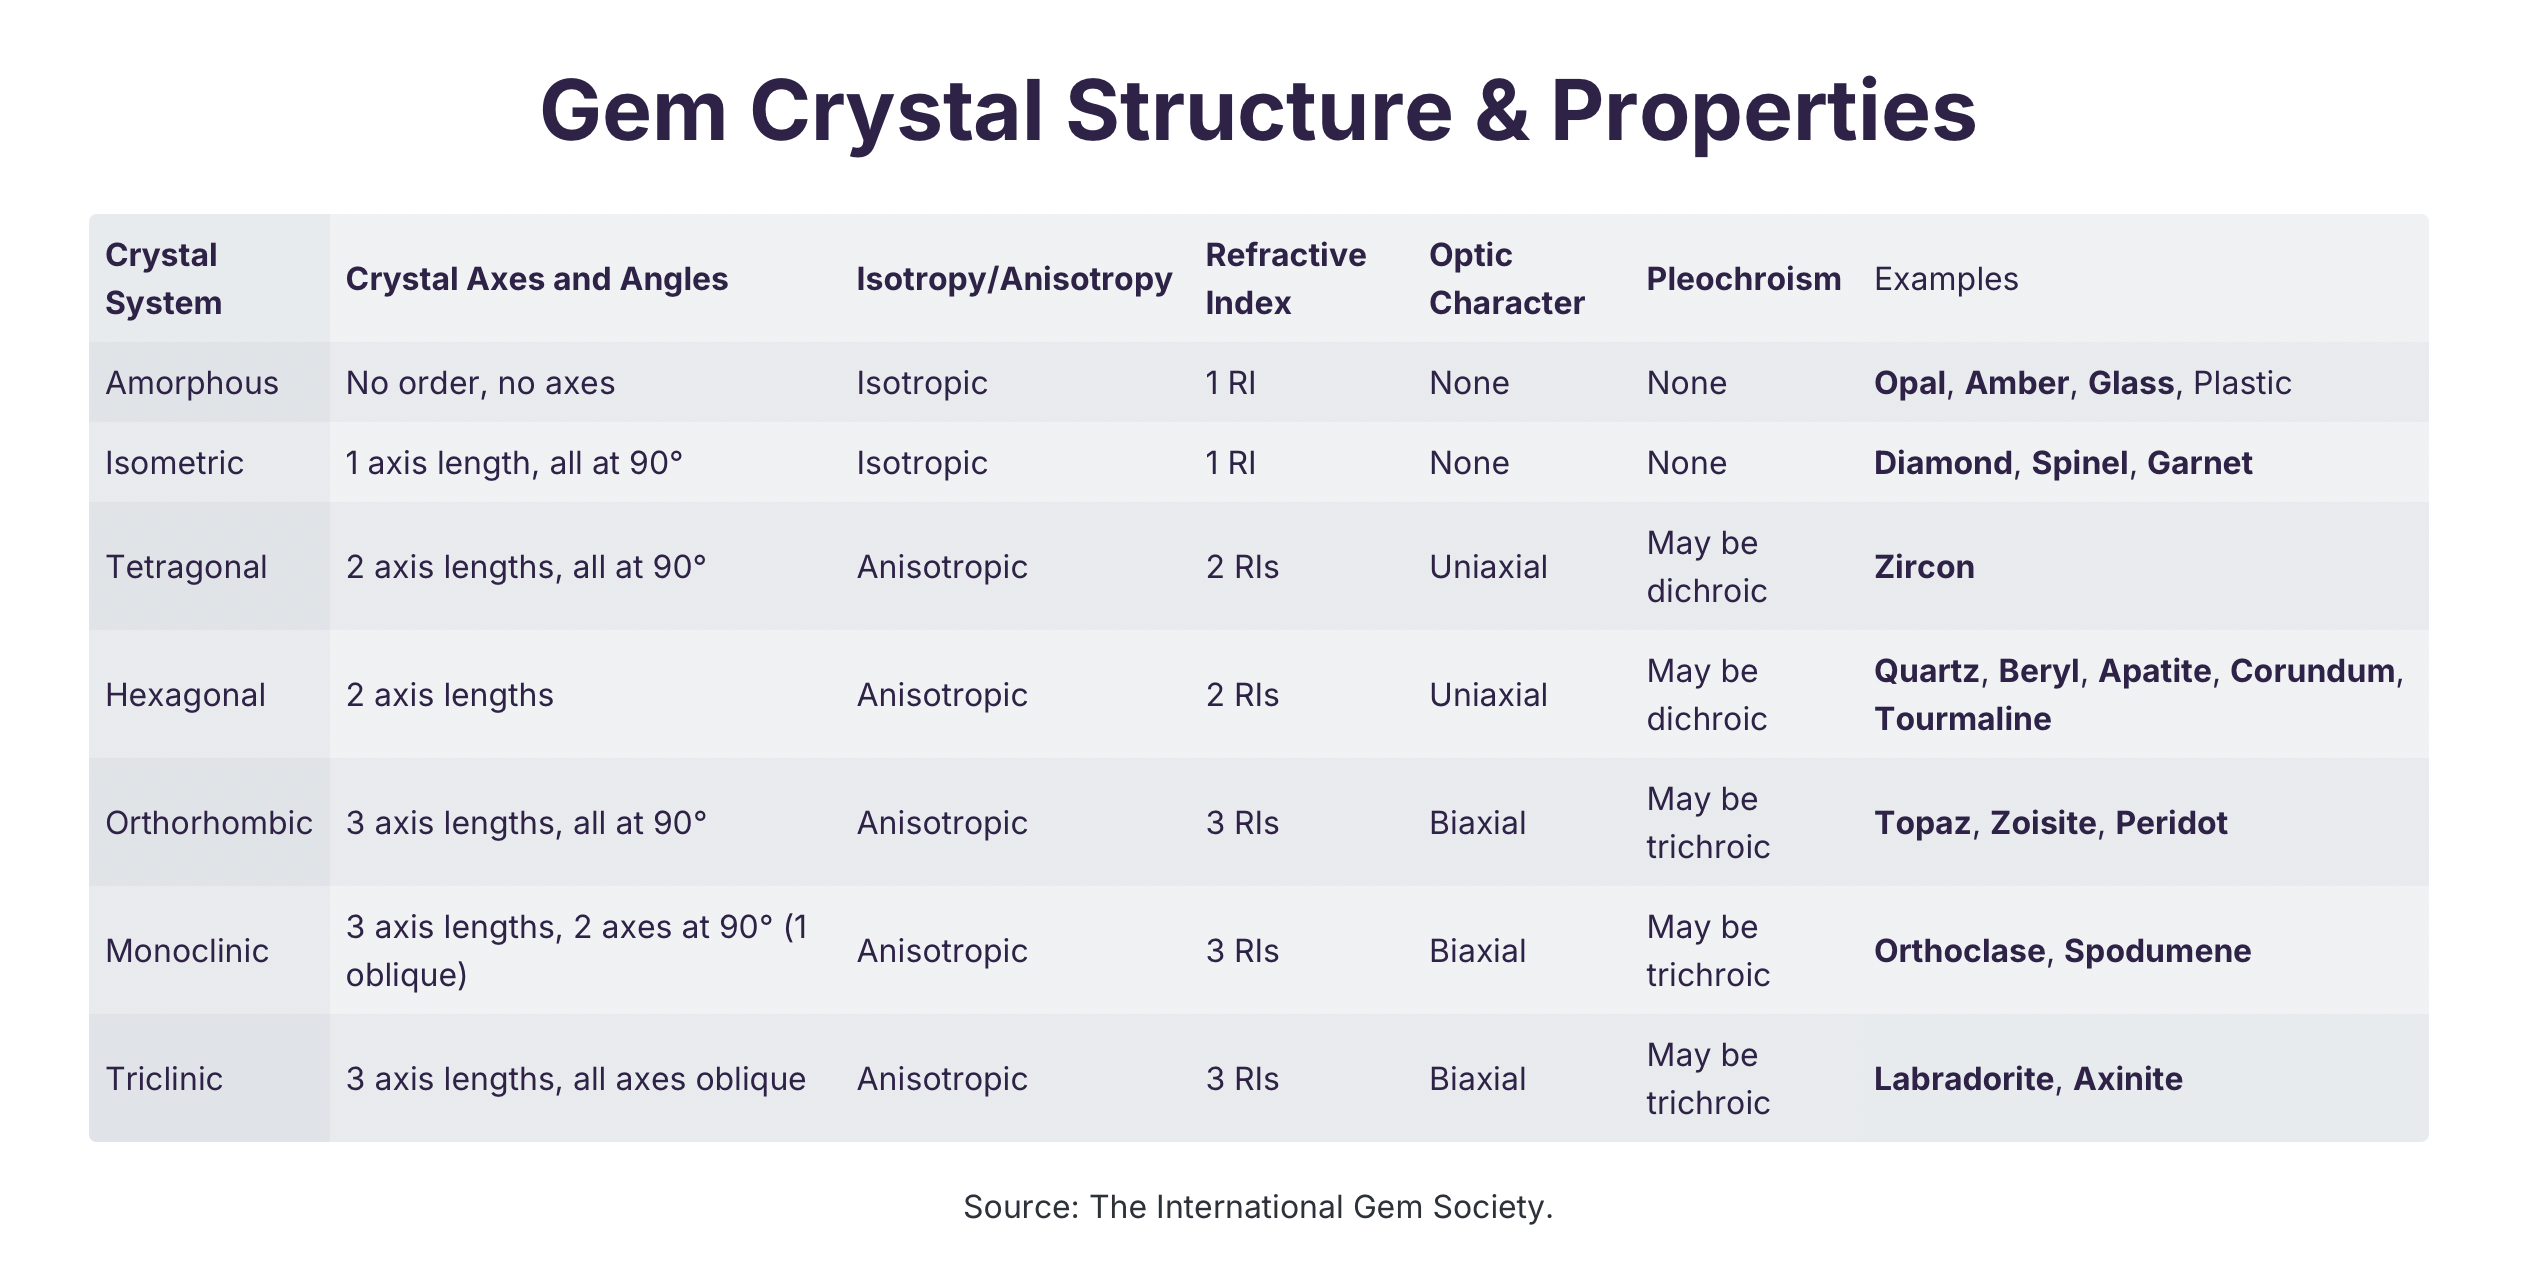
Task: Click the International Gem Society source text
Action: pyautogui.click(x=1258, y=1207)
